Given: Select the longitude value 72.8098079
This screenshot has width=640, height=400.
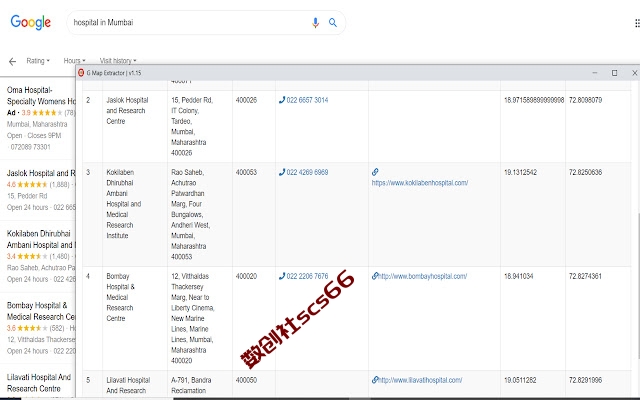Looking at the screenshot, I should tap(585, 100).
